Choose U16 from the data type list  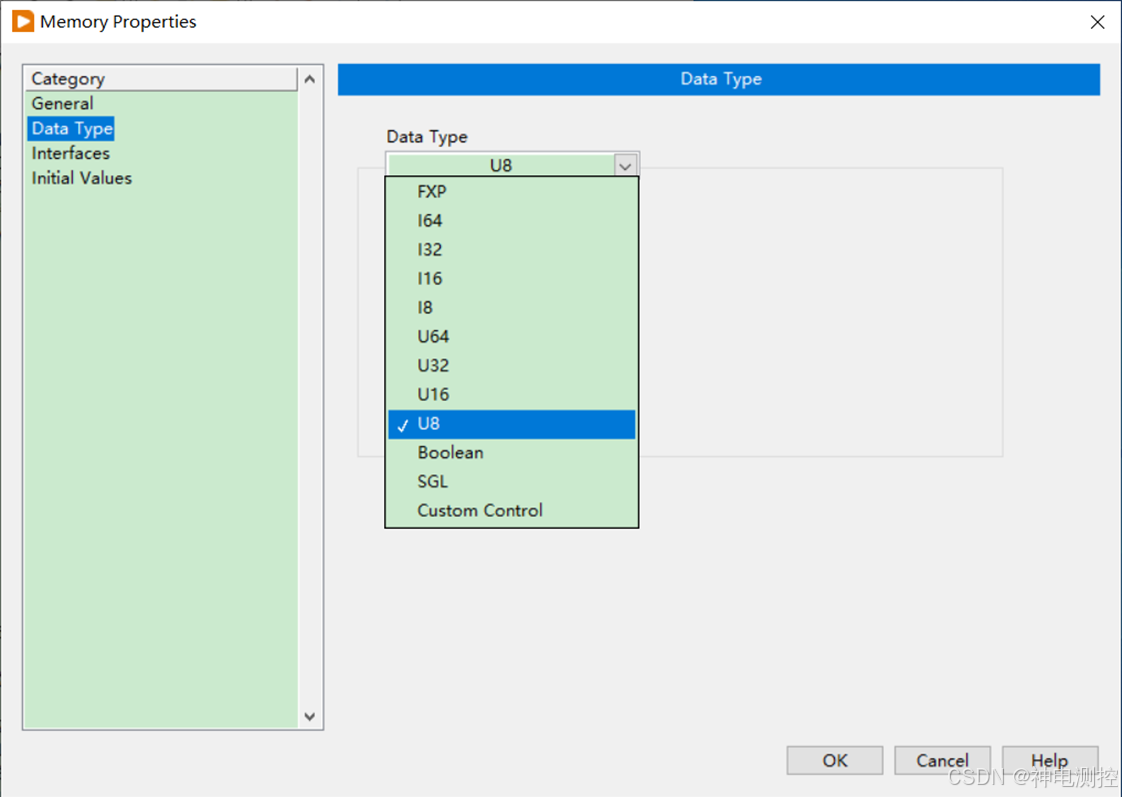click(x=512, y=394)
